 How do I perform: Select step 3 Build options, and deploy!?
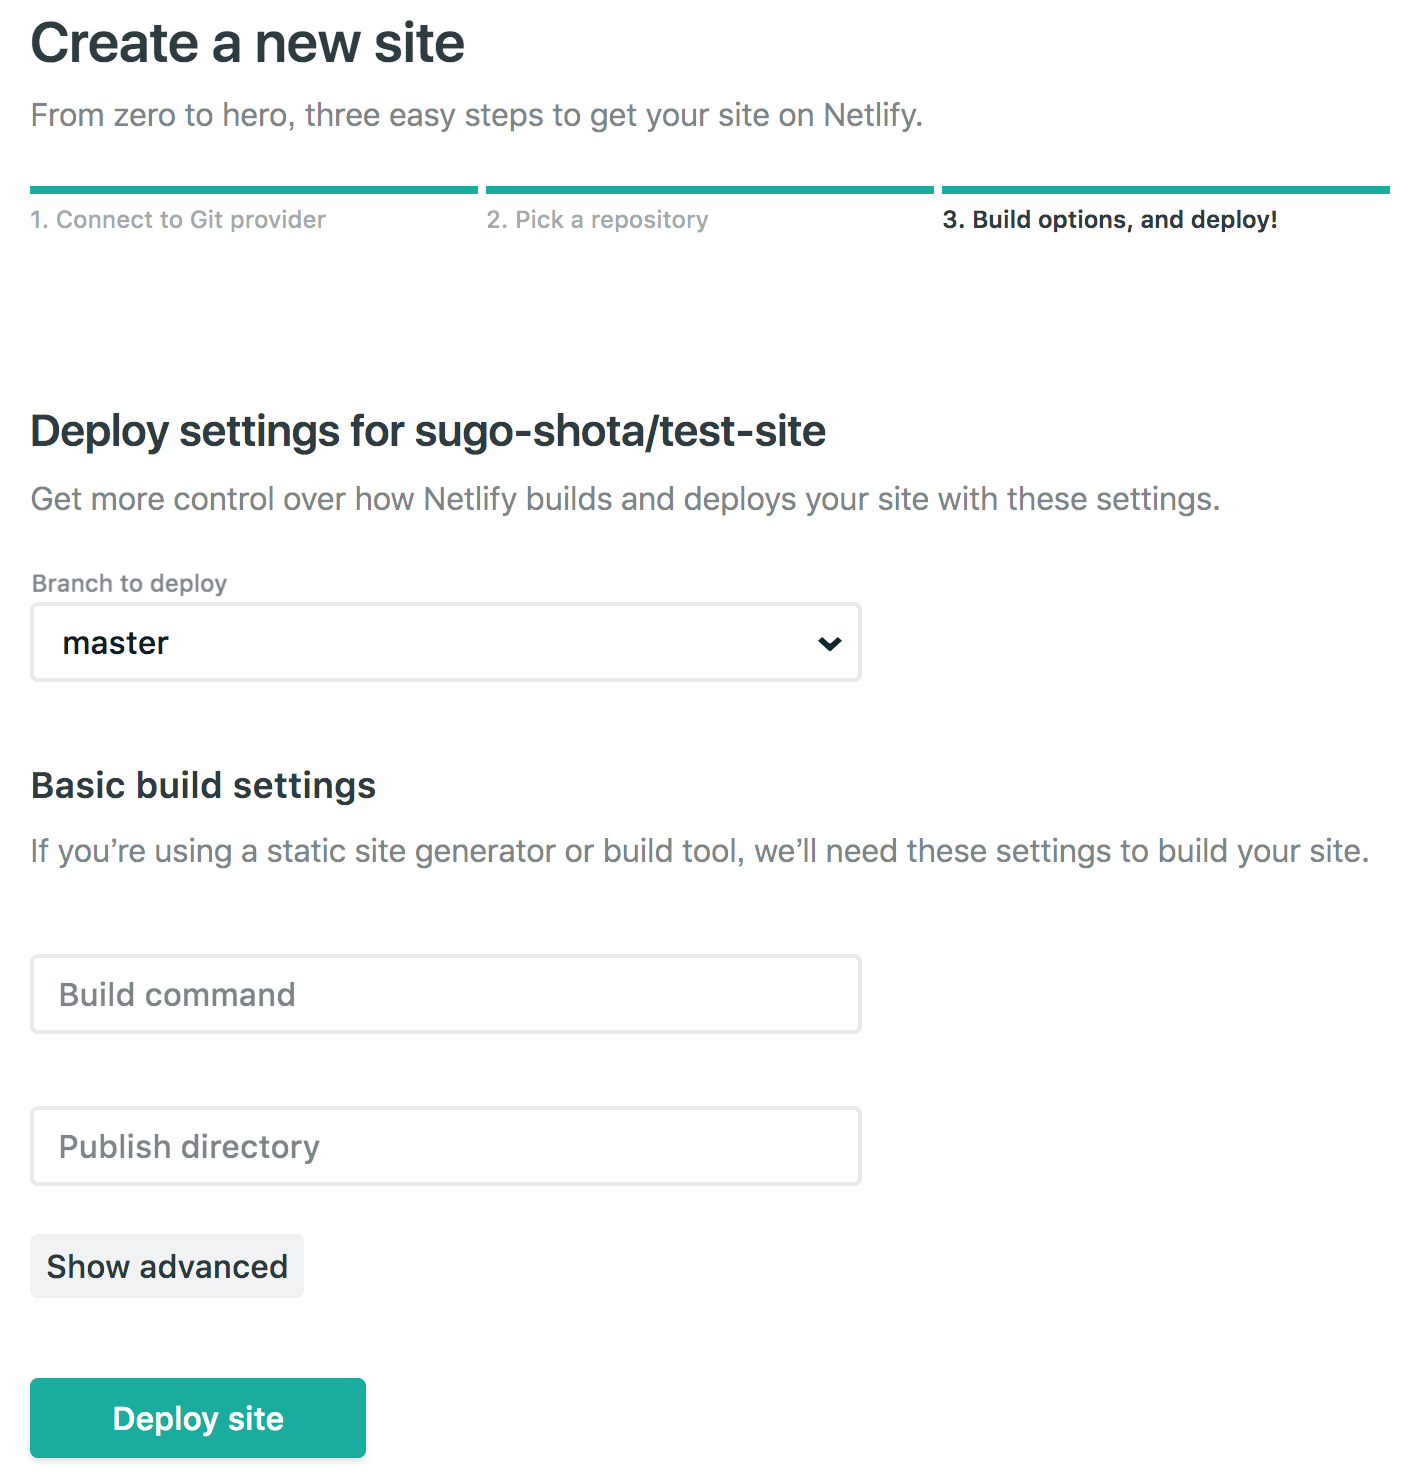click(x=1110, y=220)
